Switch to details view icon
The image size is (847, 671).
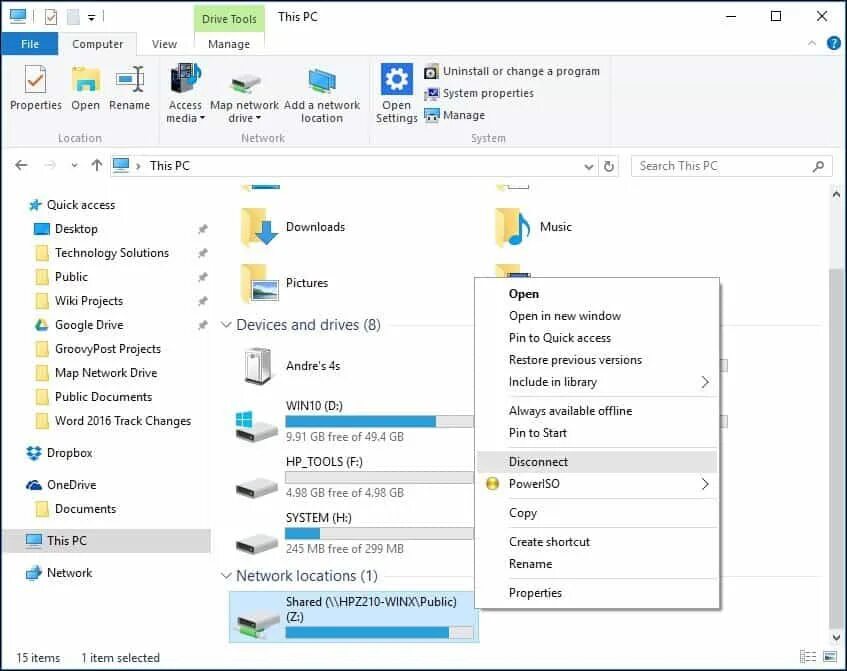[808, 656]
